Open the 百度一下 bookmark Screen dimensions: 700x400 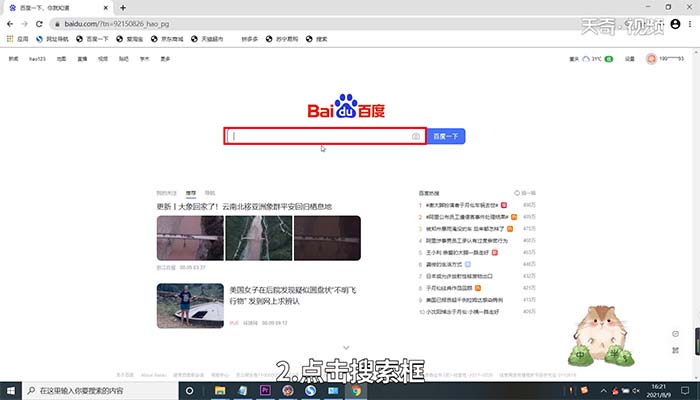coord(92,39)
